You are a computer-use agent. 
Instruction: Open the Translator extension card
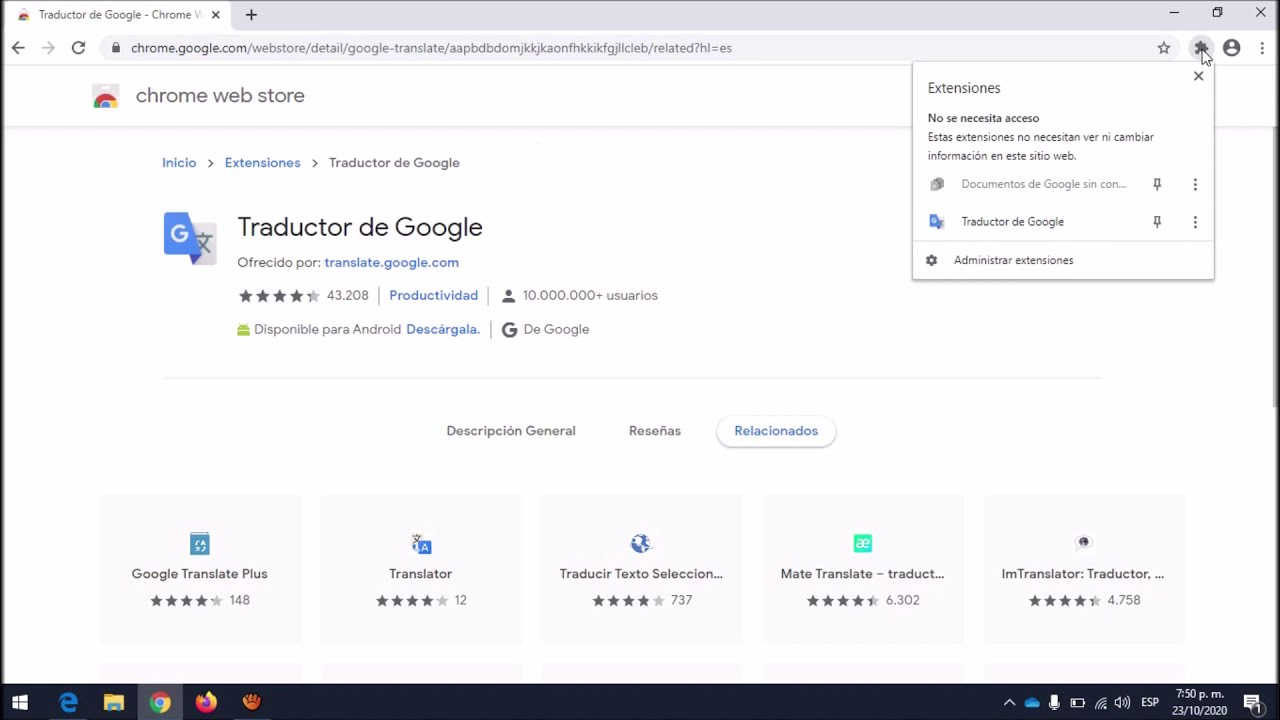(420, 568)
